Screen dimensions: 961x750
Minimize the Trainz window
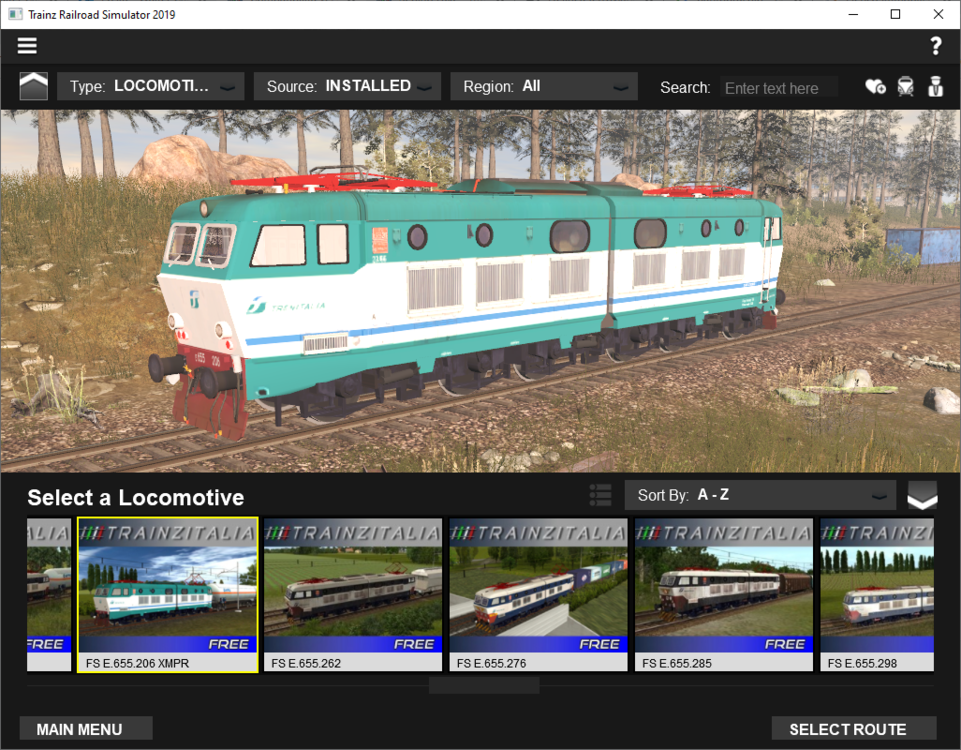853,14
